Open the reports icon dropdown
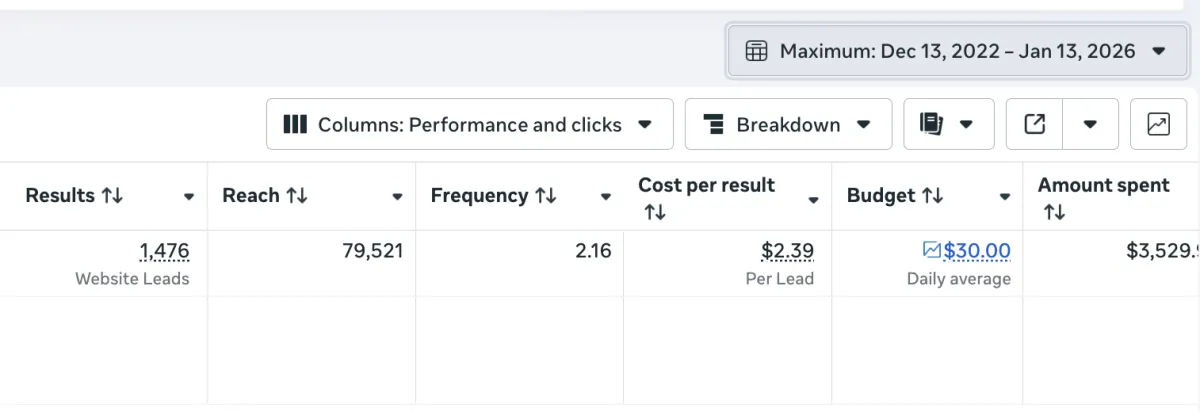Viewport: 1200px width, 412px height. point(948,125)
